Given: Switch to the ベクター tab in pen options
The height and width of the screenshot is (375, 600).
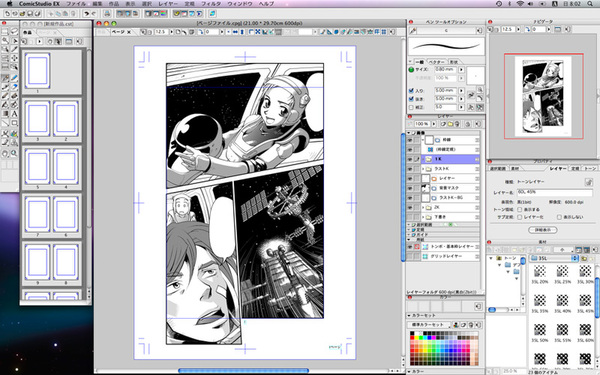Looking at the screenshot, I should (x=436, y=62).
